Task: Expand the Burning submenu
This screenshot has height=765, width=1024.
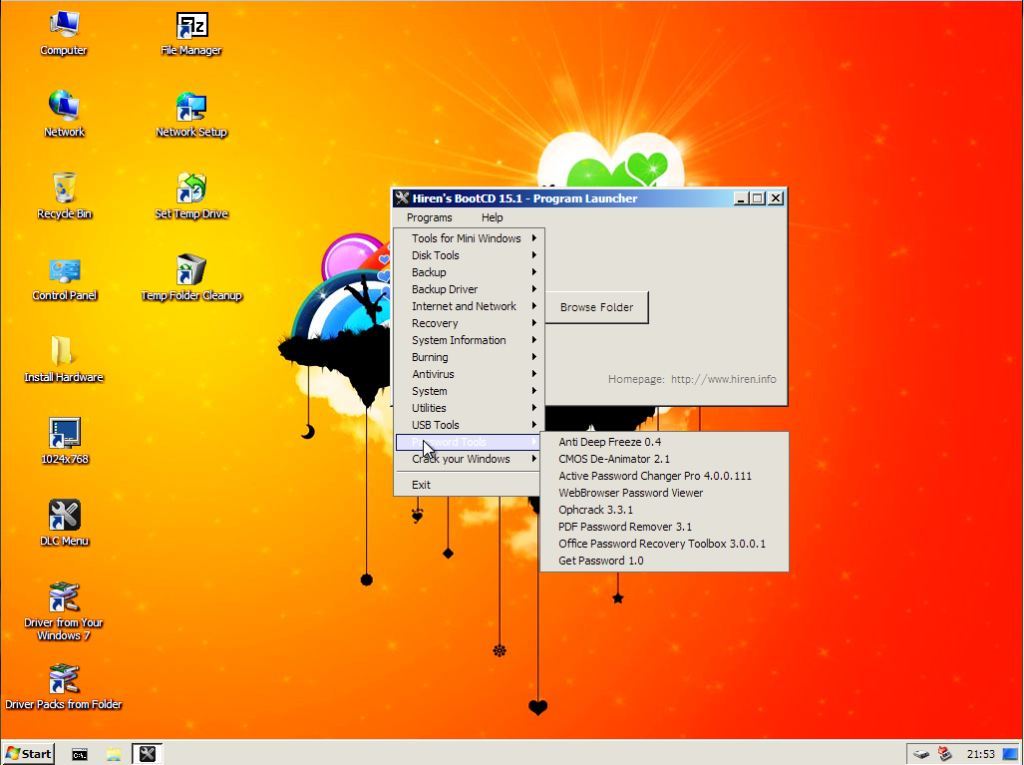Action: [469, 357]
